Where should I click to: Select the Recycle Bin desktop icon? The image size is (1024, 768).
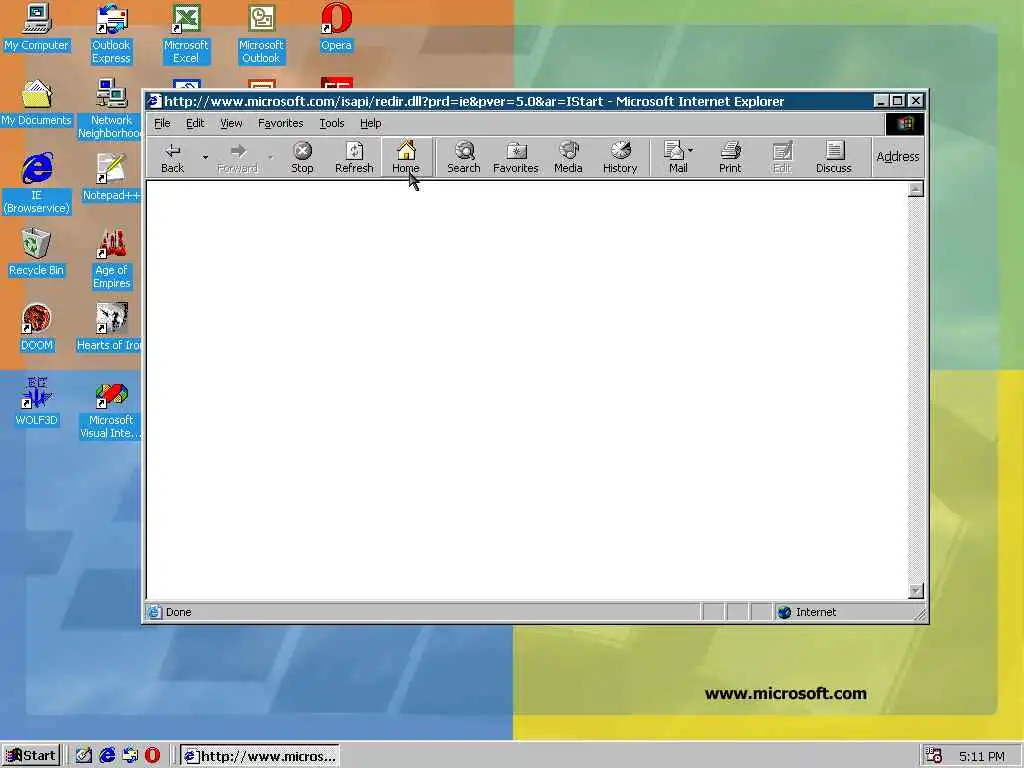pos(36,252)
